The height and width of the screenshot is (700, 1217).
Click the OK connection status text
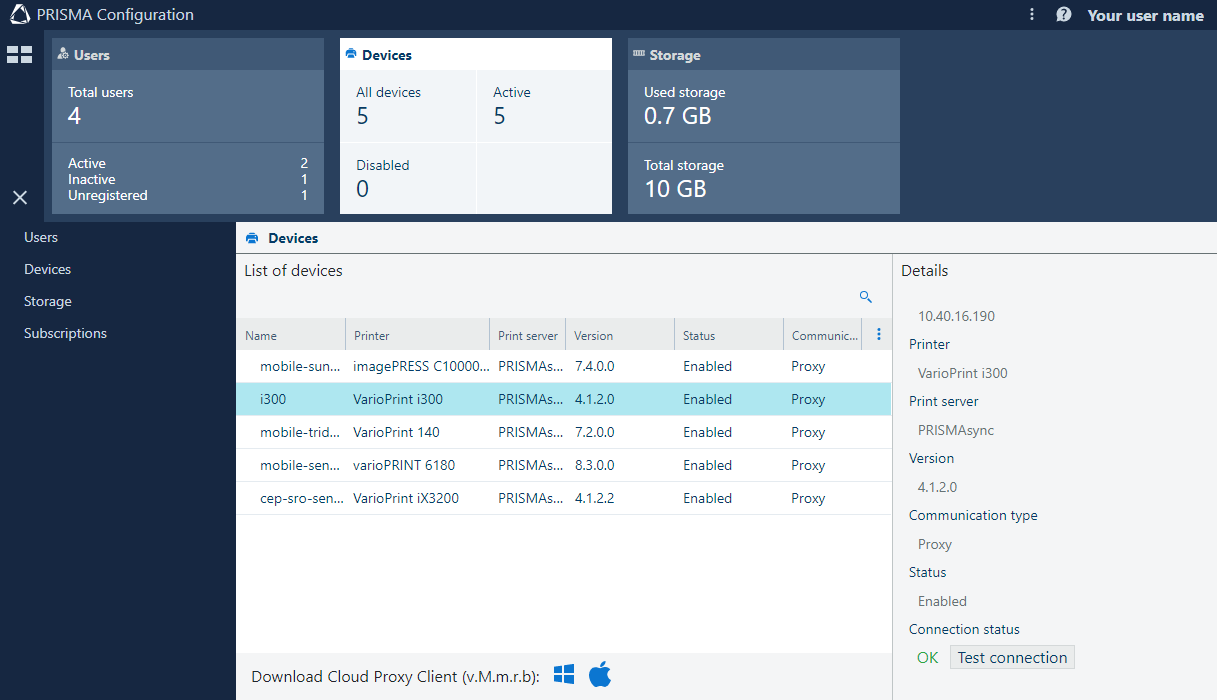pos(928,657)
